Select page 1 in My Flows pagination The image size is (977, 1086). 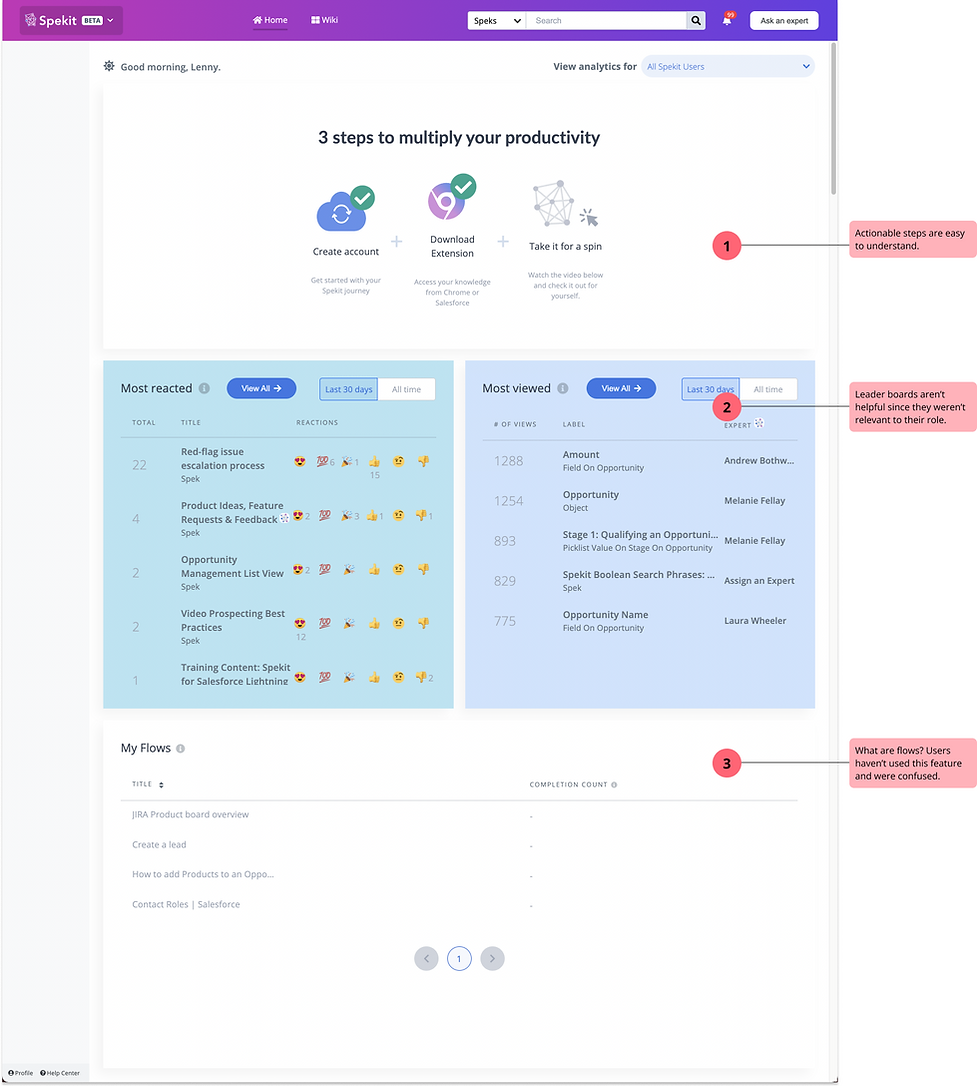point(459,959)
